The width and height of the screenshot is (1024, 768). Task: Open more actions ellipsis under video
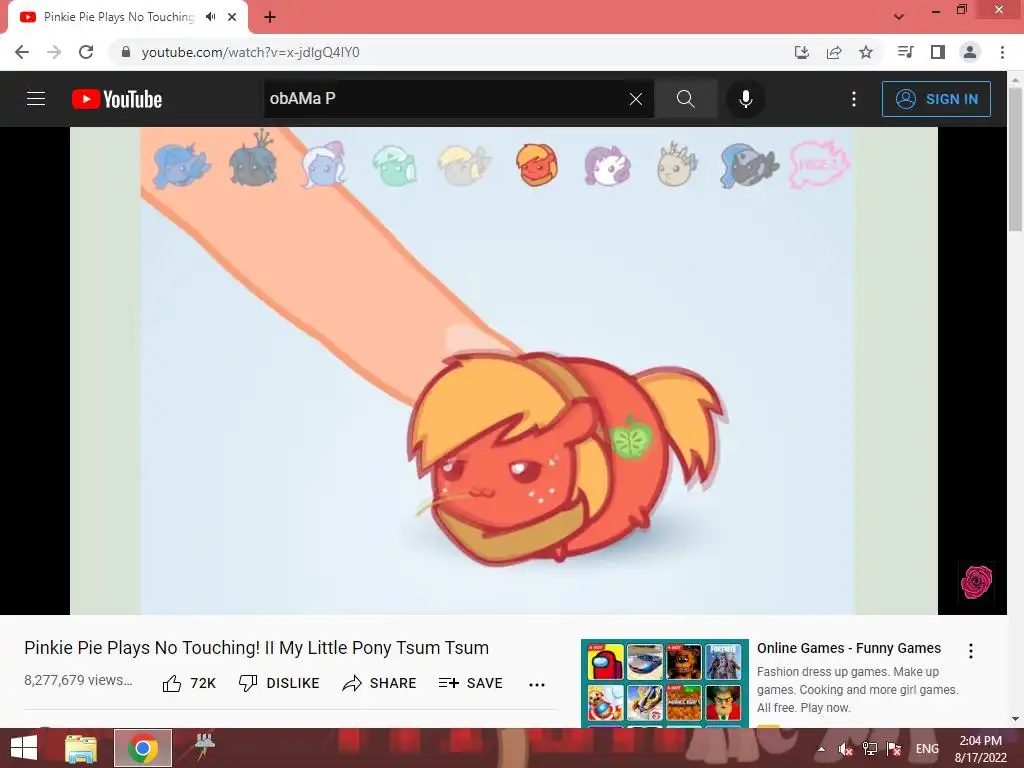(x=537, y=684)
